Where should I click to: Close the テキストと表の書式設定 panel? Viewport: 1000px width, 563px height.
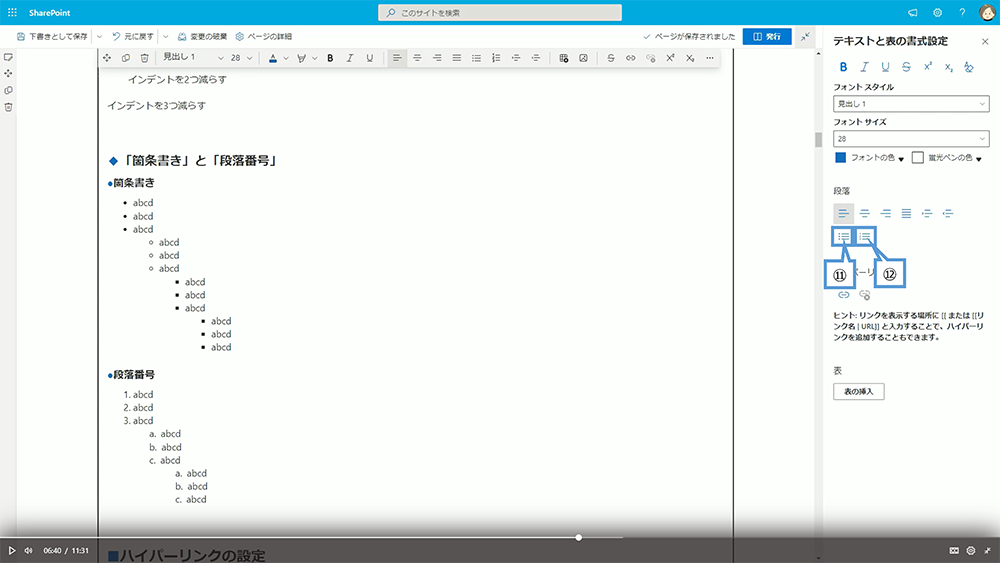point(985,41)
